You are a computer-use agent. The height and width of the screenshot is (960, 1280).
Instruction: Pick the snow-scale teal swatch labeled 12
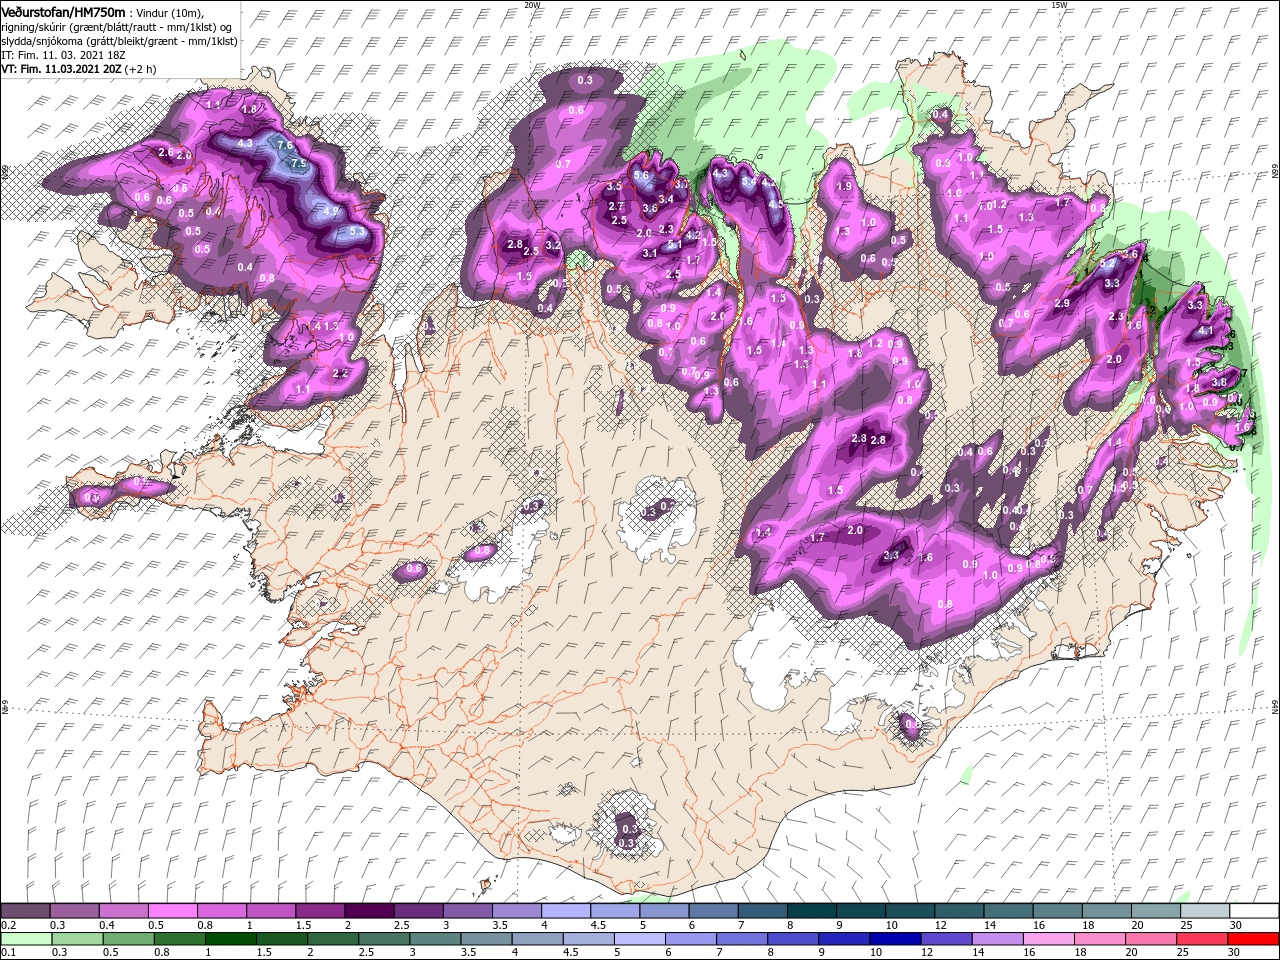[x=959, y=911]
